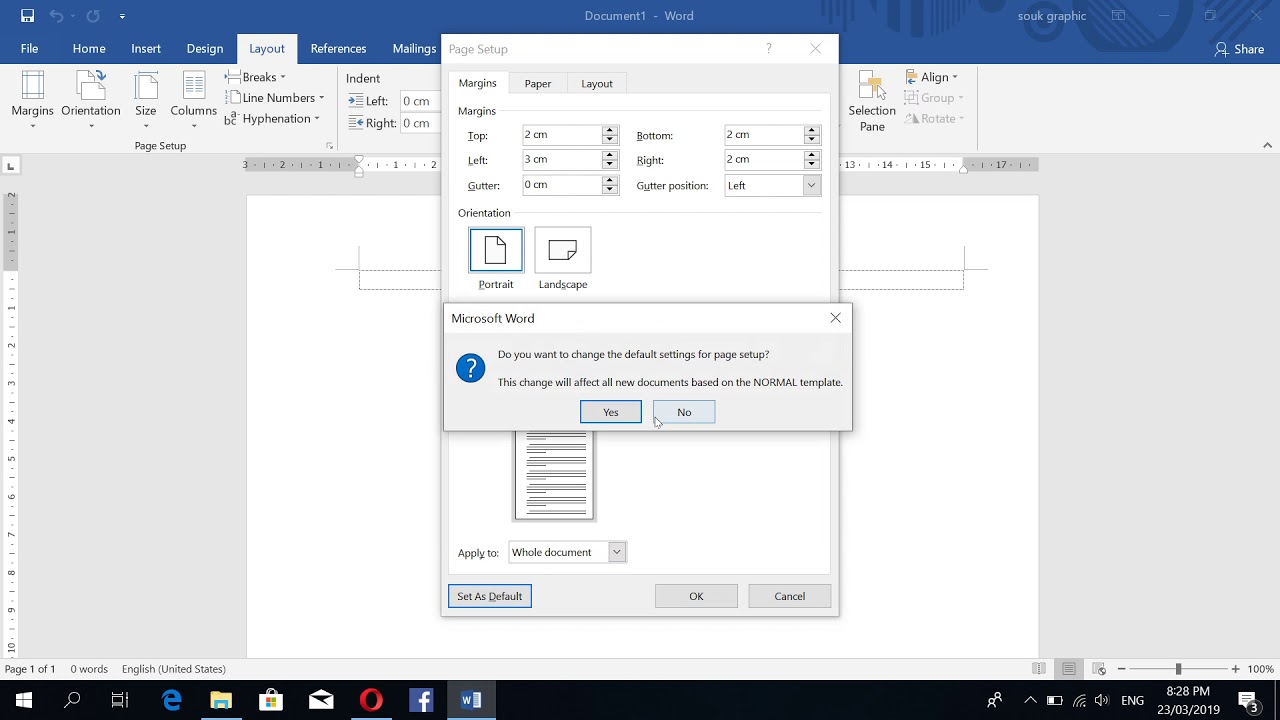Decrease the Right margin with down arrow

[x=812, y=164]
